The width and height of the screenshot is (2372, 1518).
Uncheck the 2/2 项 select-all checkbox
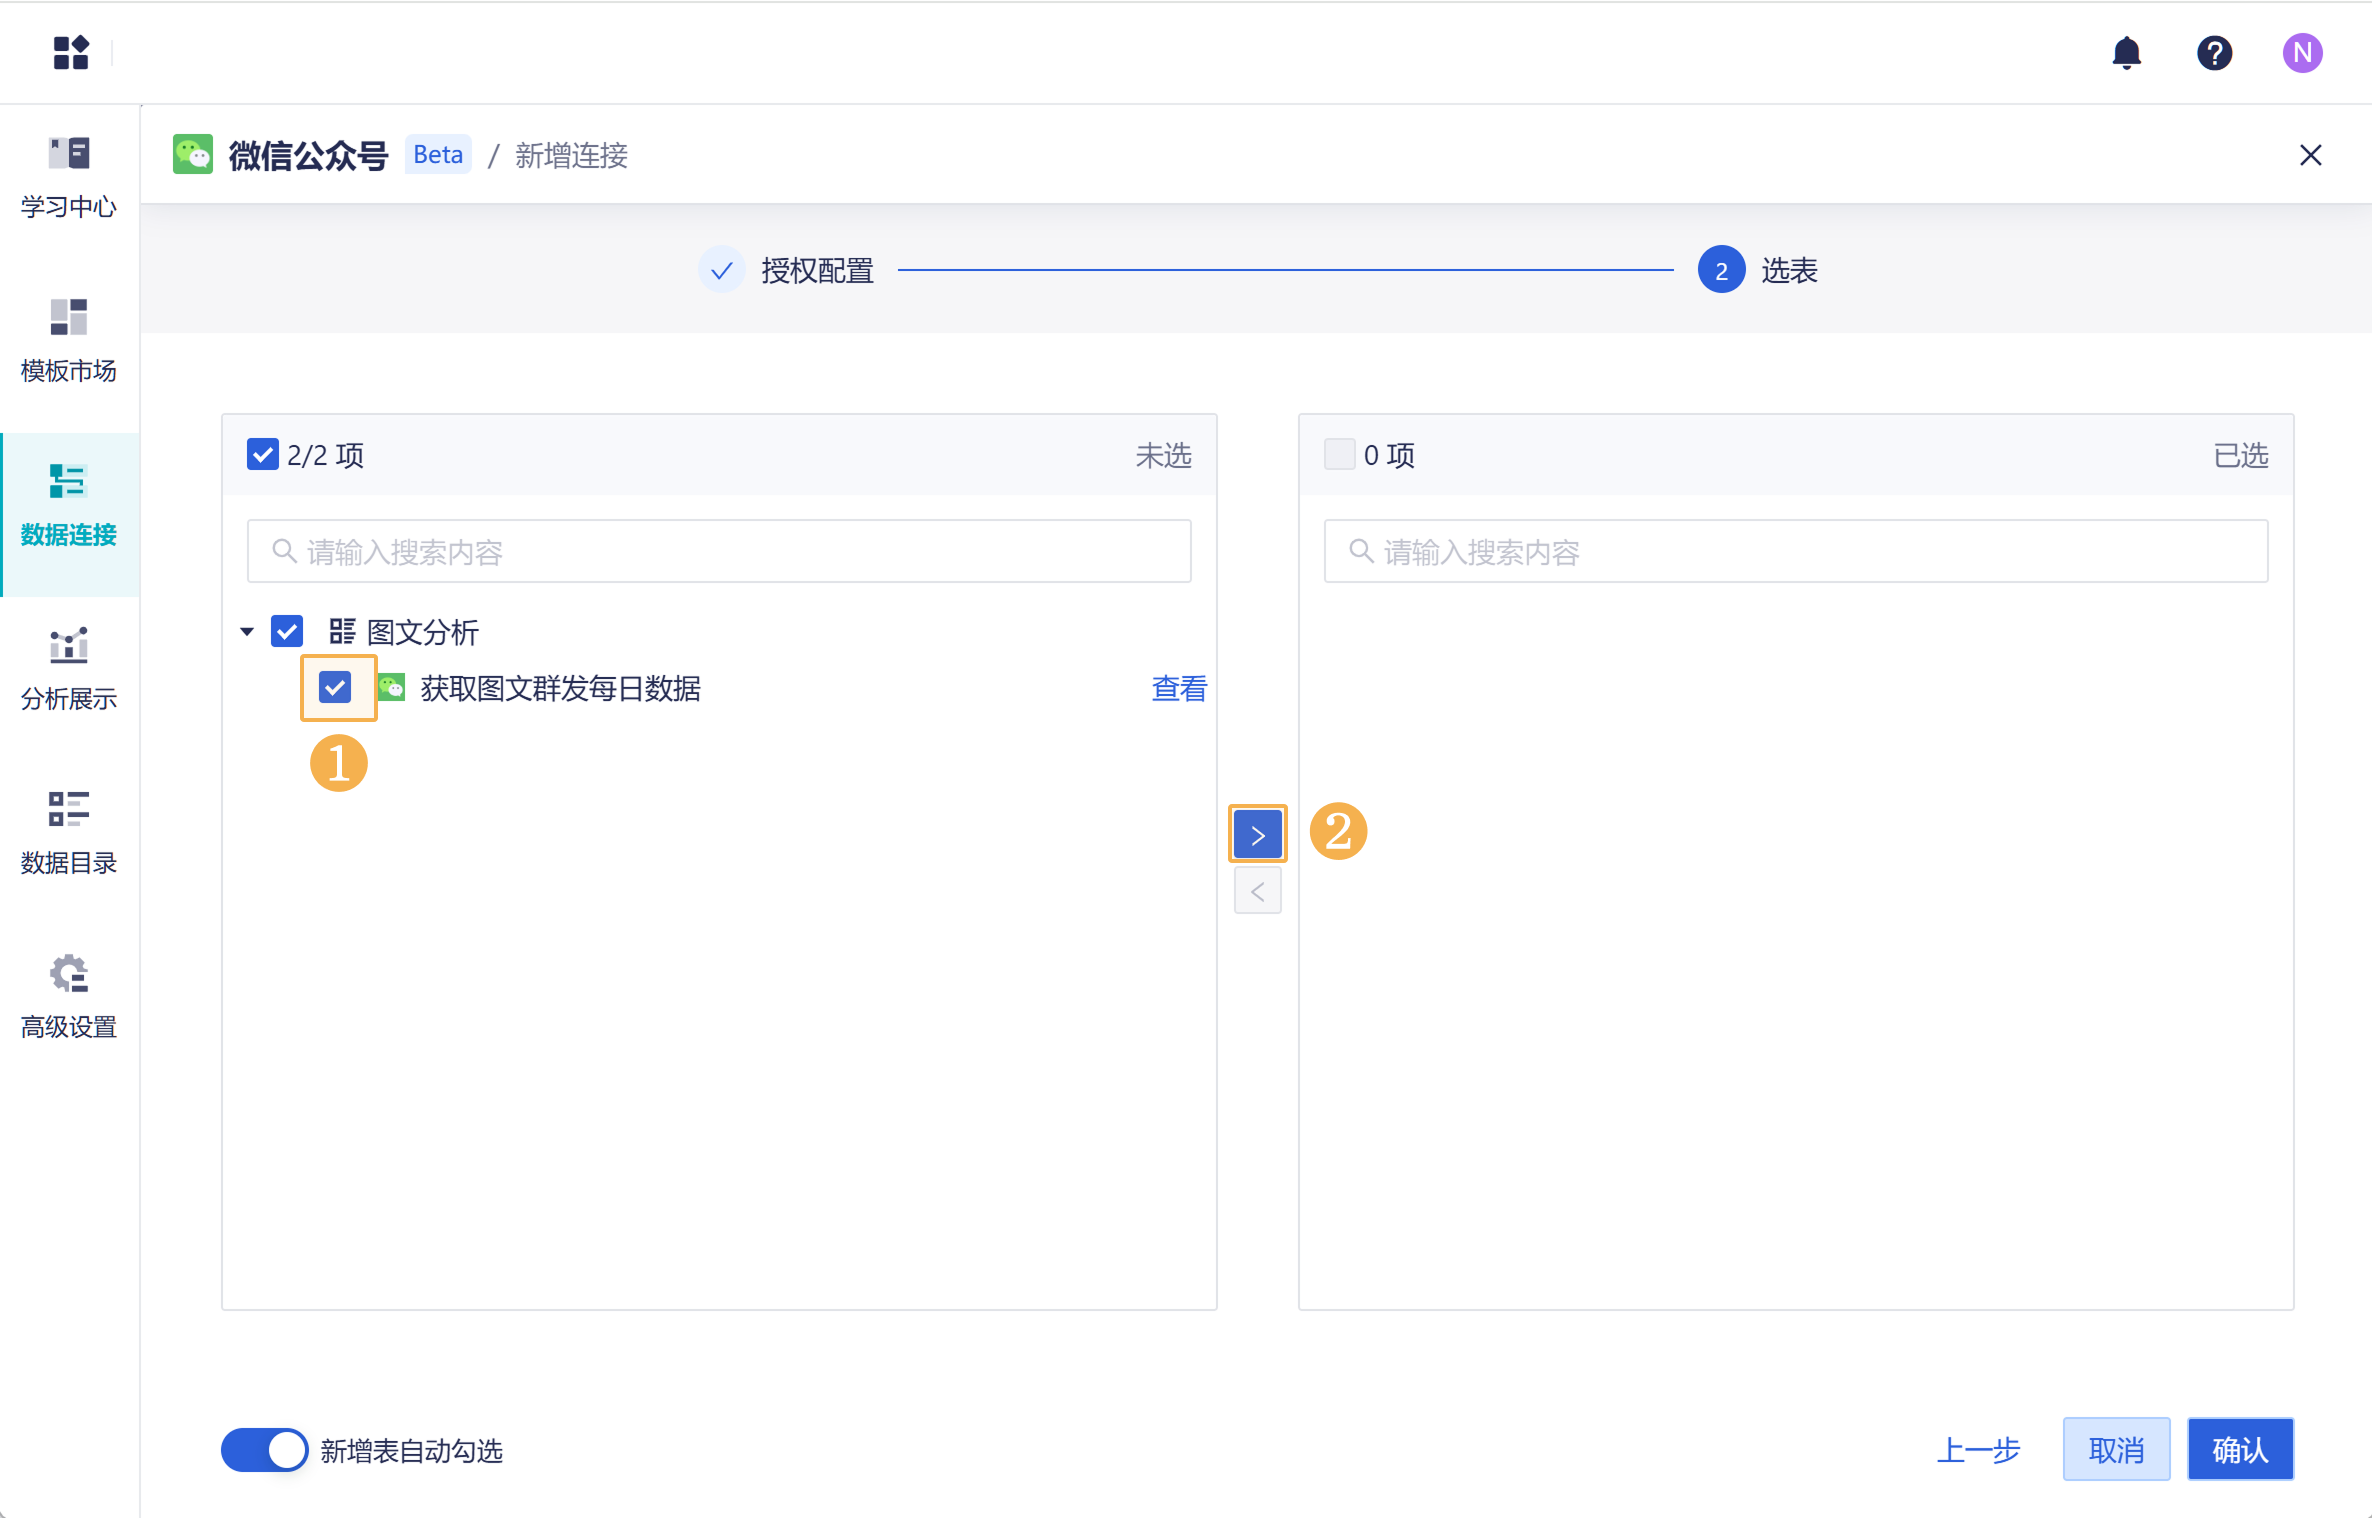262,455
